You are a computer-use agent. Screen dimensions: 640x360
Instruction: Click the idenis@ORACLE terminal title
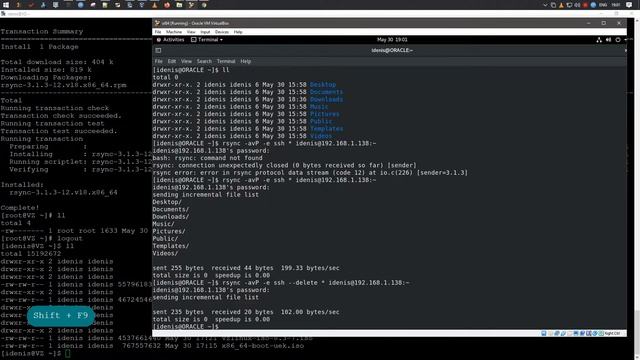392,50
